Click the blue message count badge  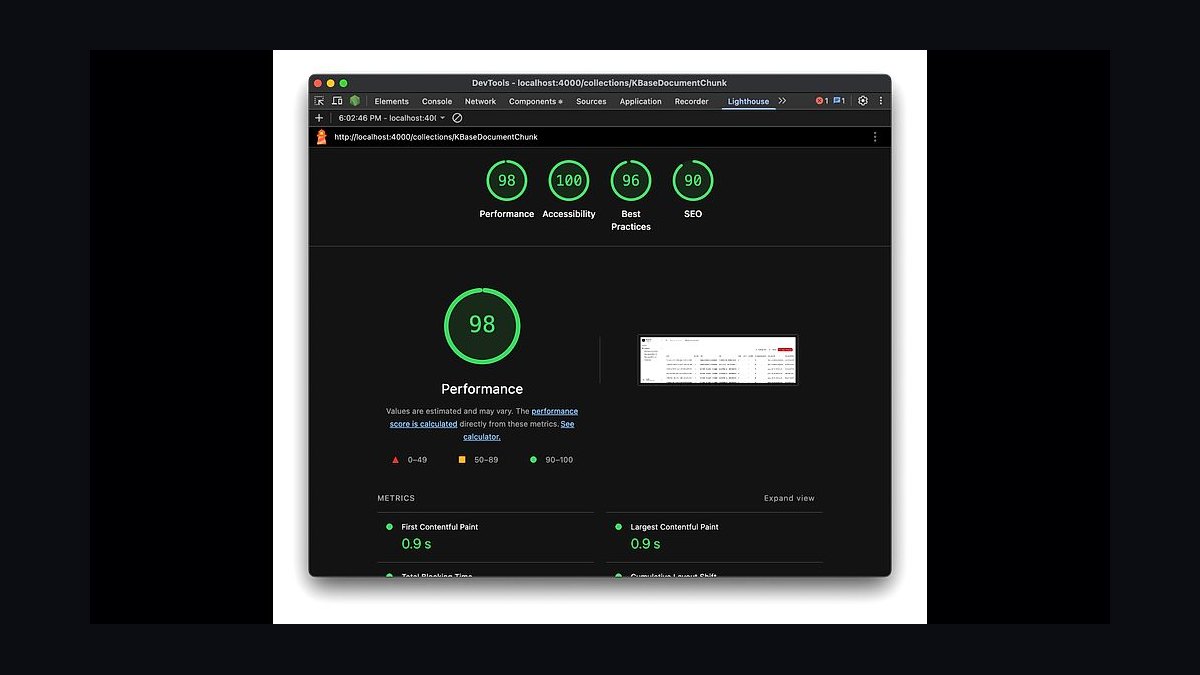tap(840, 101)
